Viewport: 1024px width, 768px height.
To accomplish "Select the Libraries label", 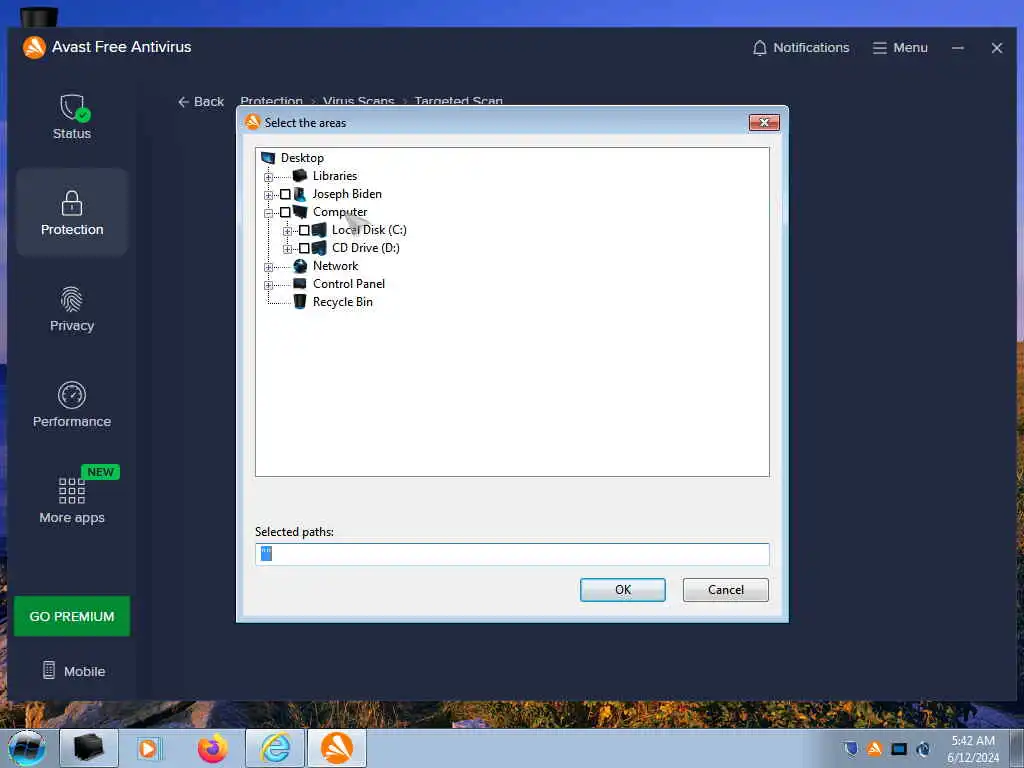I will point(335,176).
